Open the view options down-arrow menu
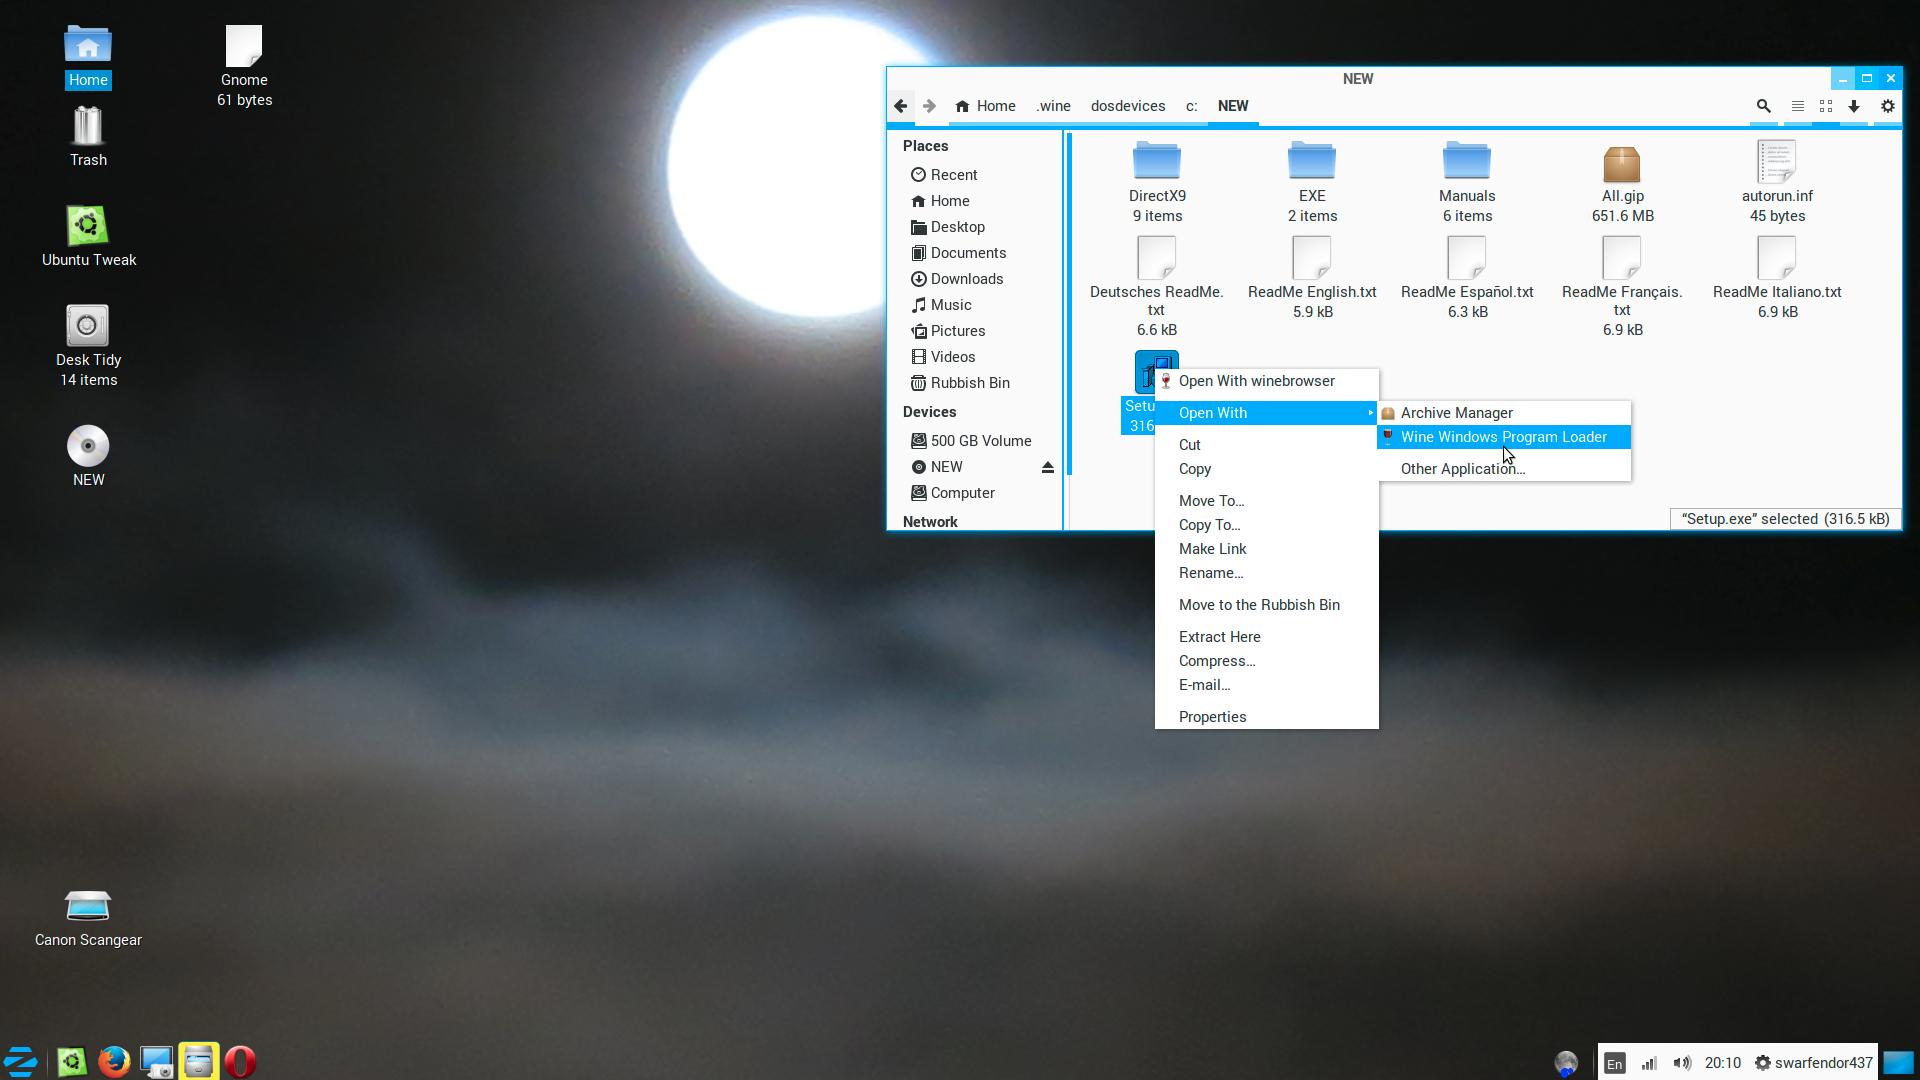The image size is (1920, 1080). (1854, 106)
